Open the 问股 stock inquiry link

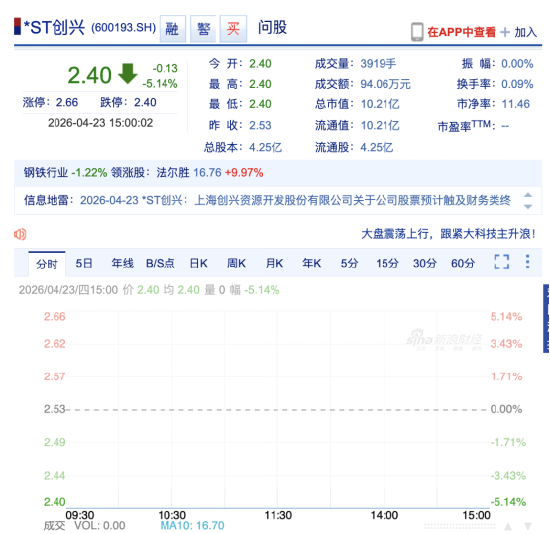pyautogui.click(x=272, y=28)
